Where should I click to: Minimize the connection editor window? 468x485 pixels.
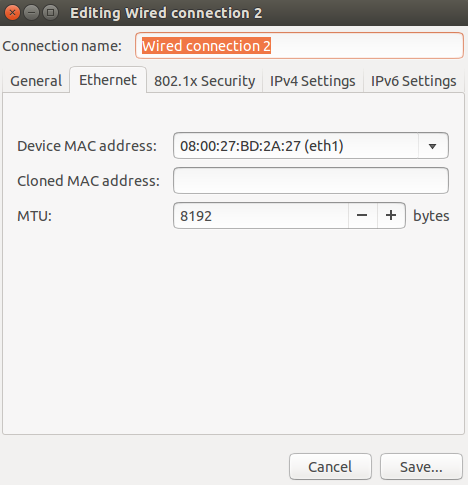click(x=32, y=13)
